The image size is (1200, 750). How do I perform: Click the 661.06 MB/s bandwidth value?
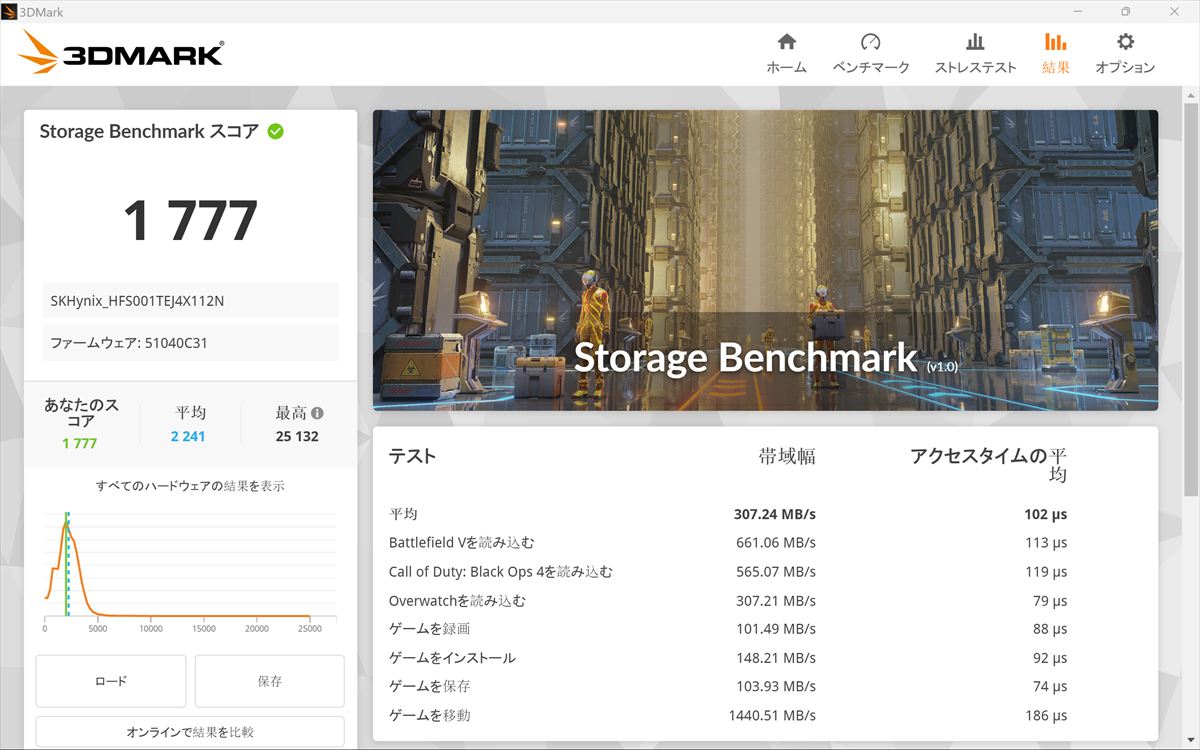776,543
